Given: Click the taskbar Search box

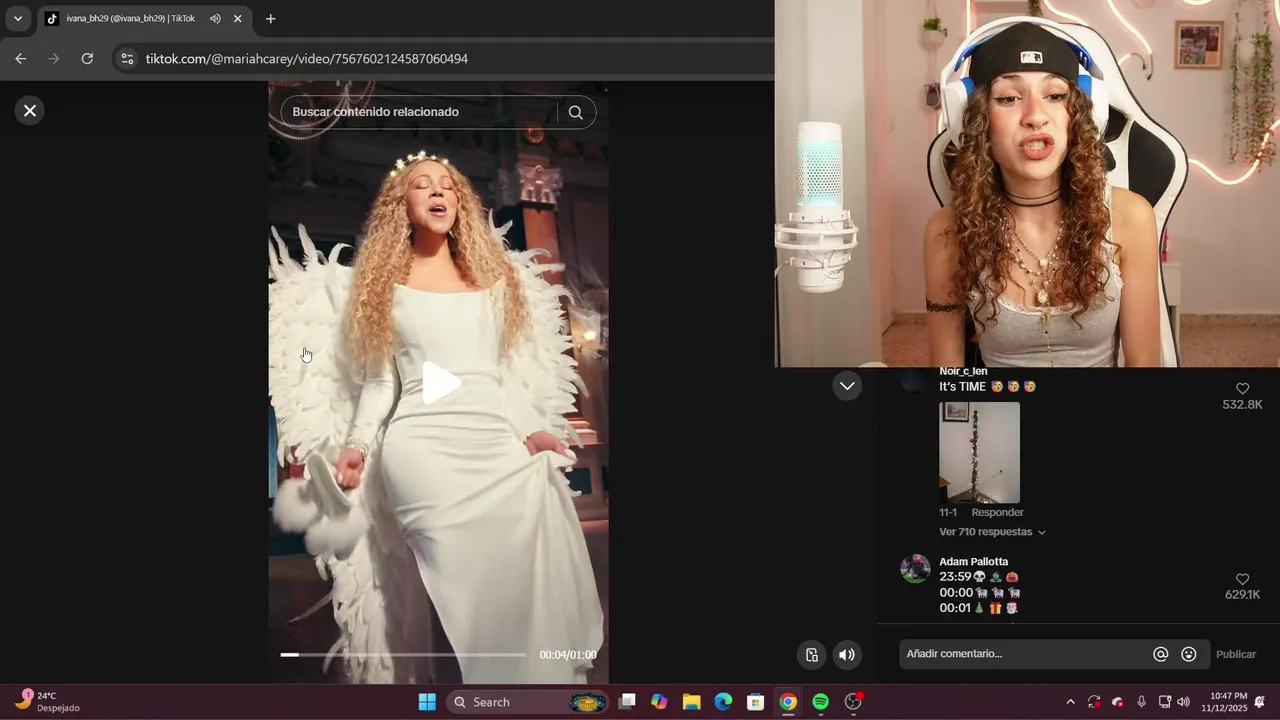Looking at the screenshot, I should coord(527,702).
